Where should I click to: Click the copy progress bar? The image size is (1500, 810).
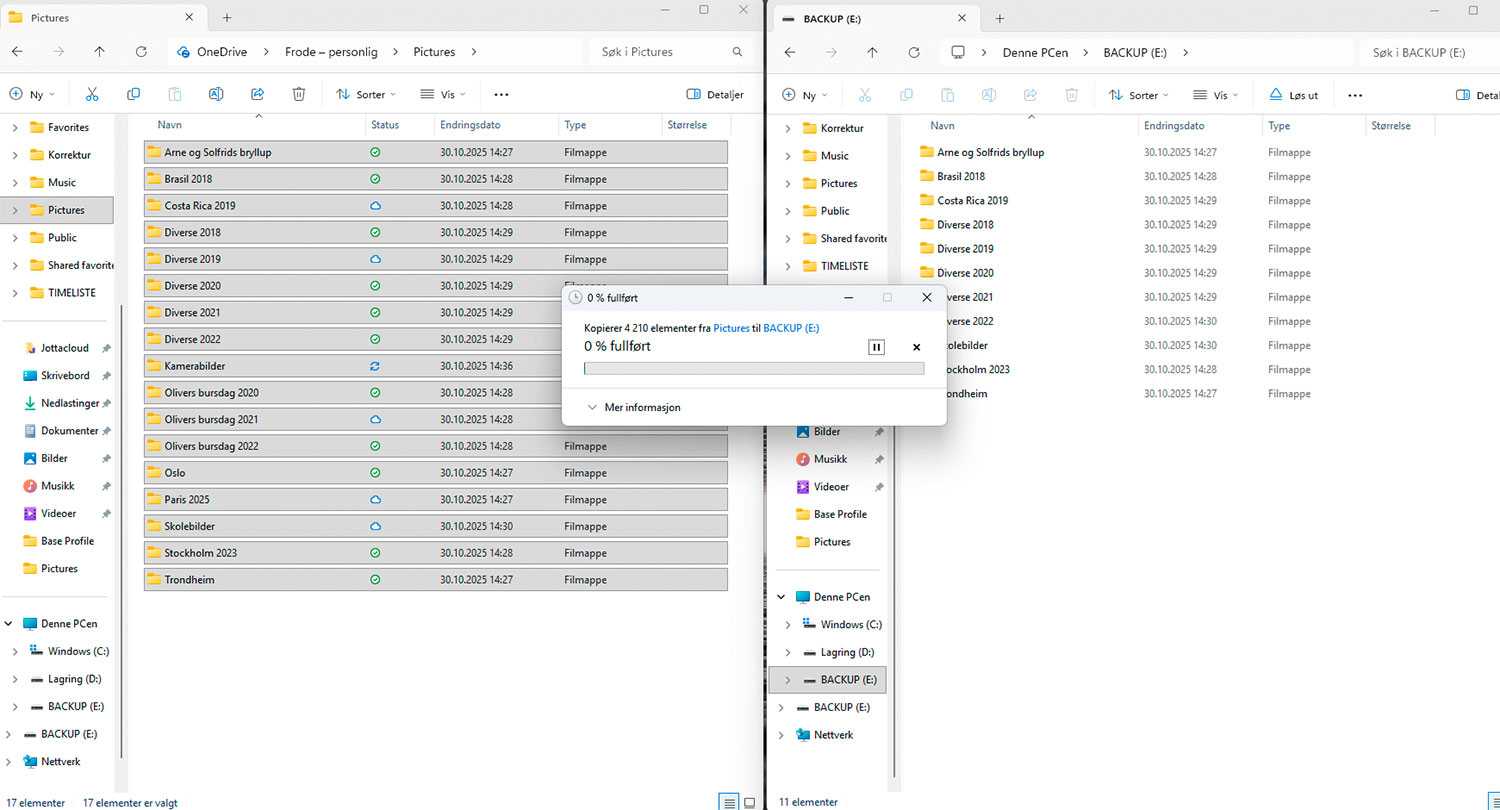click(753, 369)
